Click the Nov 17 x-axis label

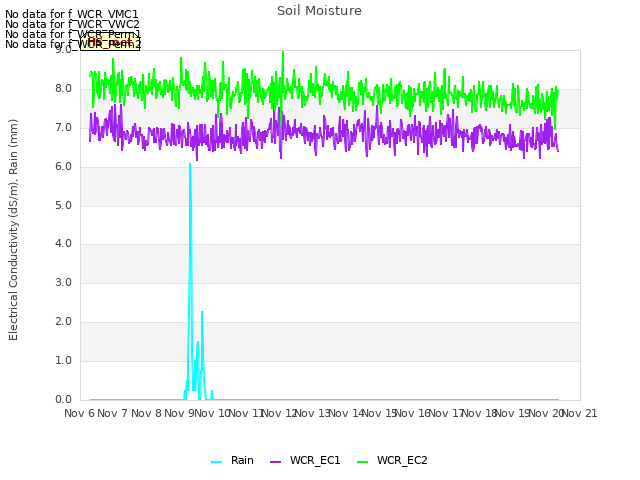(446, 413)
